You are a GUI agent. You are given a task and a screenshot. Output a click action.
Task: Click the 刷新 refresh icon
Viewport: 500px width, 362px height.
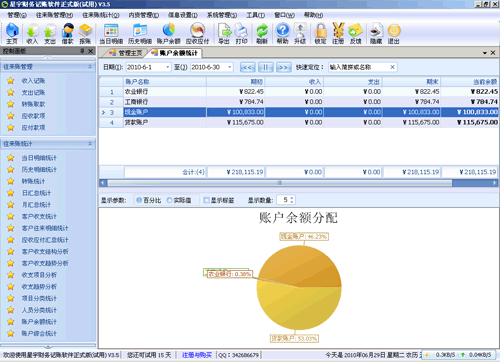pyautogui.click(x=262, y=33)
